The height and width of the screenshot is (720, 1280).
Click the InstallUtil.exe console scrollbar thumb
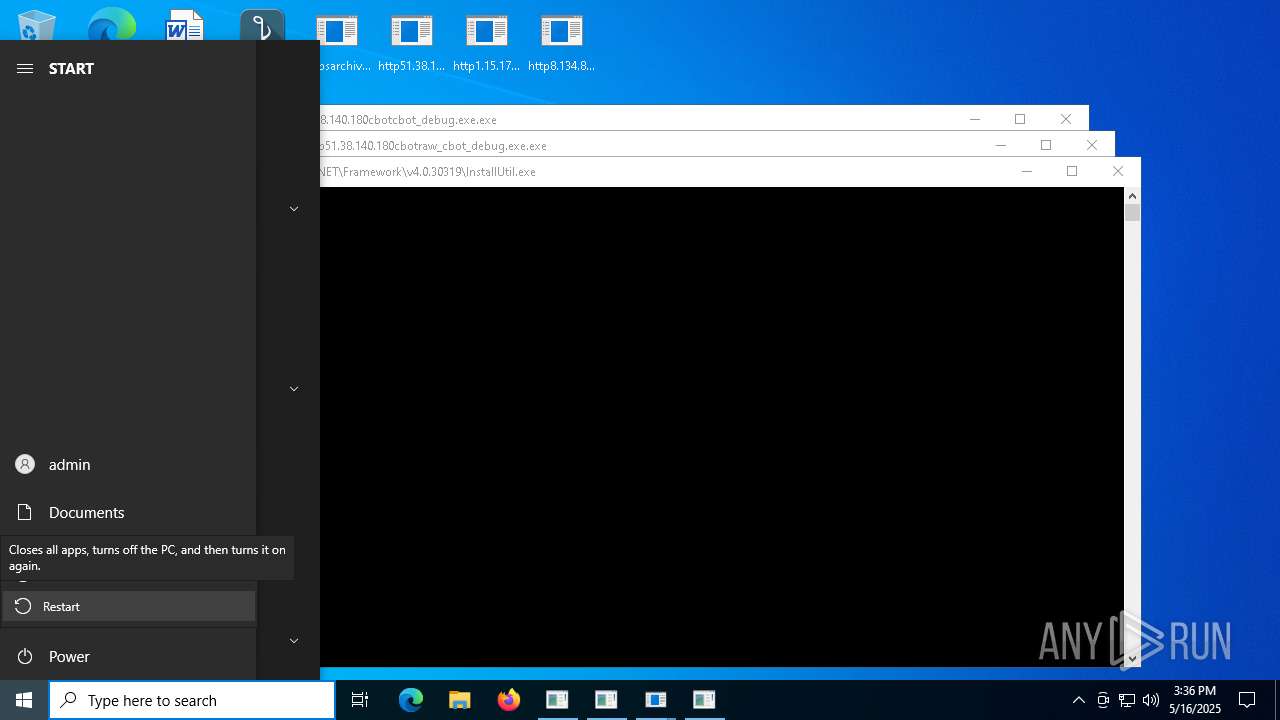[x=1132, y=212]
